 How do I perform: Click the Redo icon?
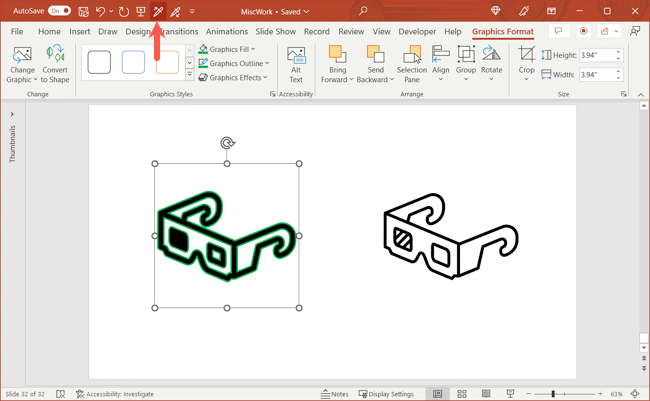(x=124, y=11)
